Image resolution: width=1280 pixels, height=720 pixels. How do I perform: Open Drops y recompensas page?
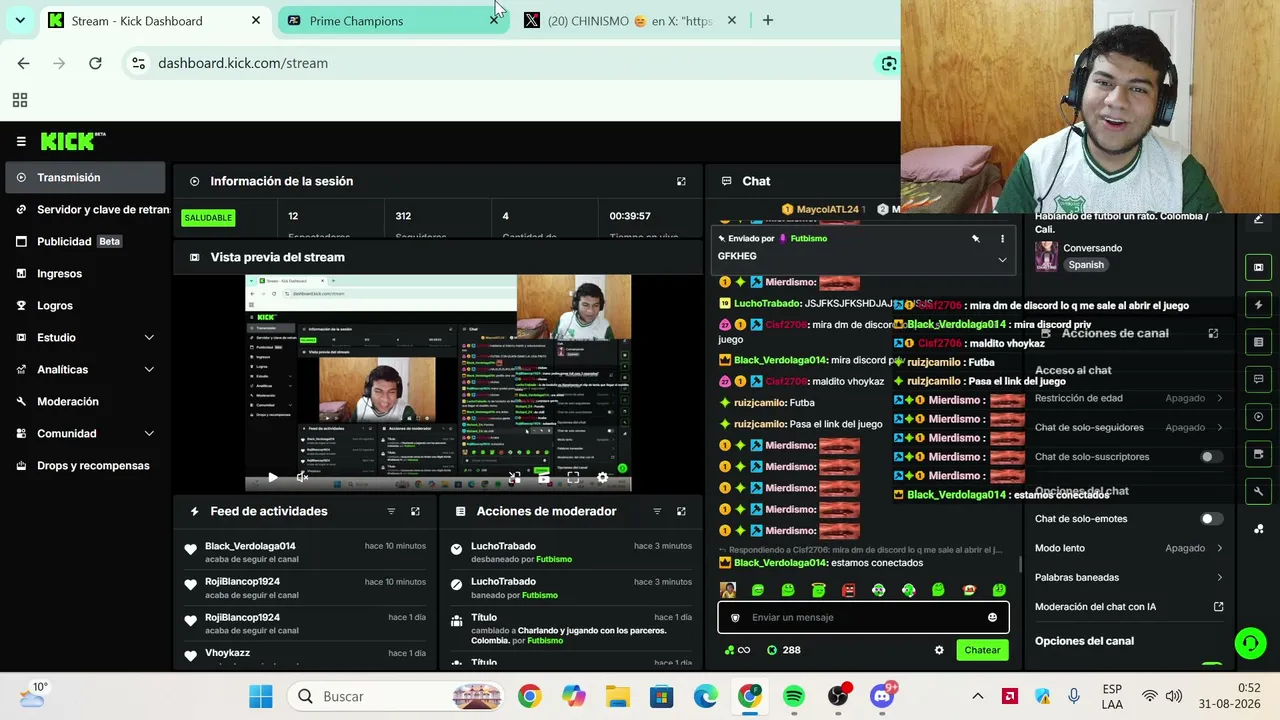pyautogui.click(x=85, y=465)
